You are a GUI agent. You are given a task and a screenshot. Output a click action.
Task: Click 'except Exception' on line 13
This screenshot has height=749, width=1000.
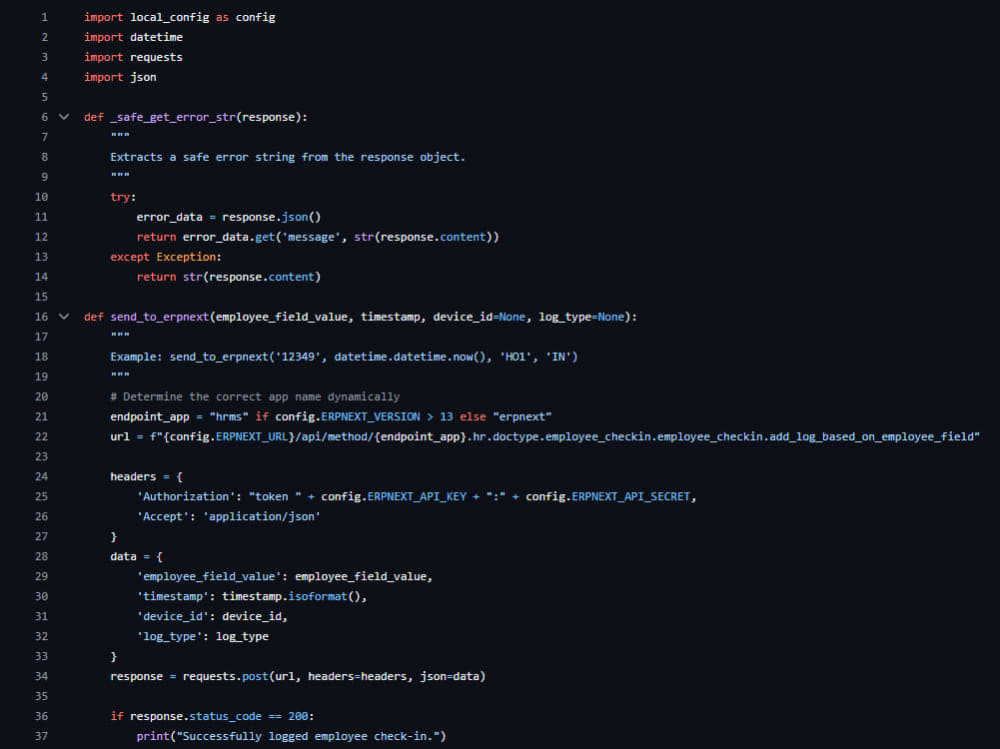click(x=163, y=256)
